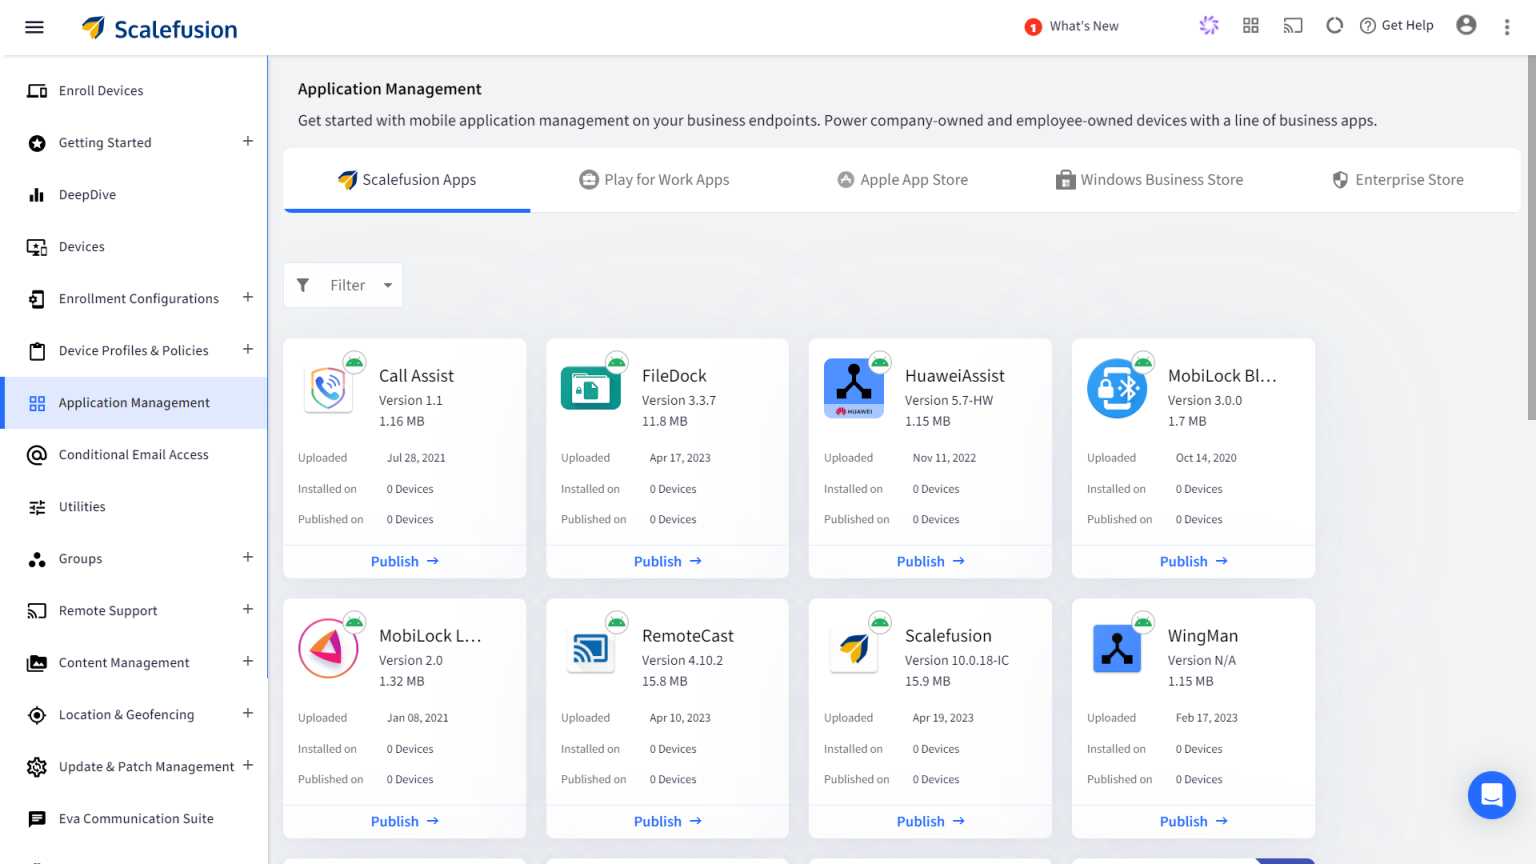This screenshot has height=864, width=1536.
Task: Expand the Remote Support submenu
Action: (247, 610)
